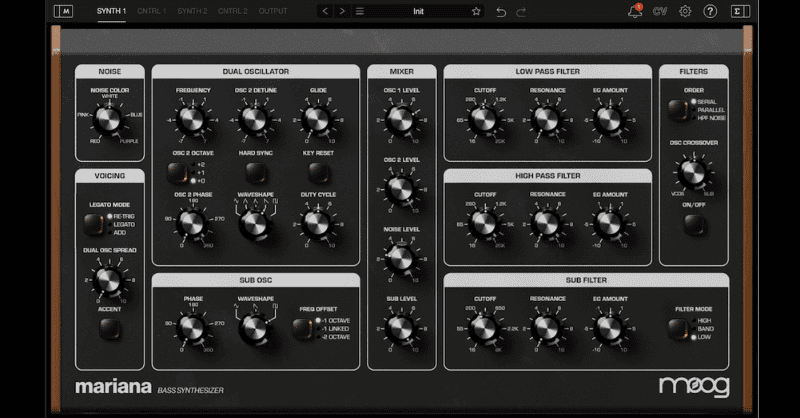
Task: Switch to the CNTRL 2 tab
Action: pyautogui.click(x=233, y=11)
